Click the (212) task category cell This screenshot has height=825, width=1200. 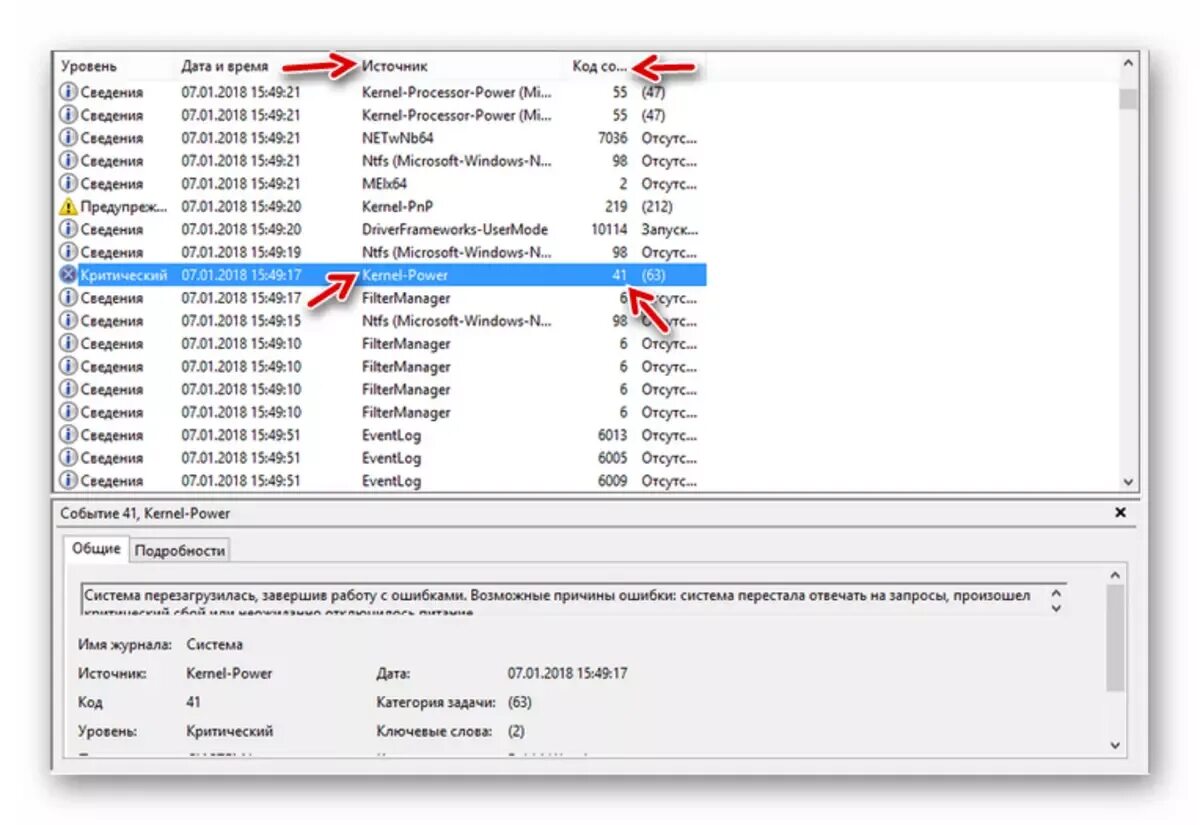pyautogui.click(x=656, y=206)
